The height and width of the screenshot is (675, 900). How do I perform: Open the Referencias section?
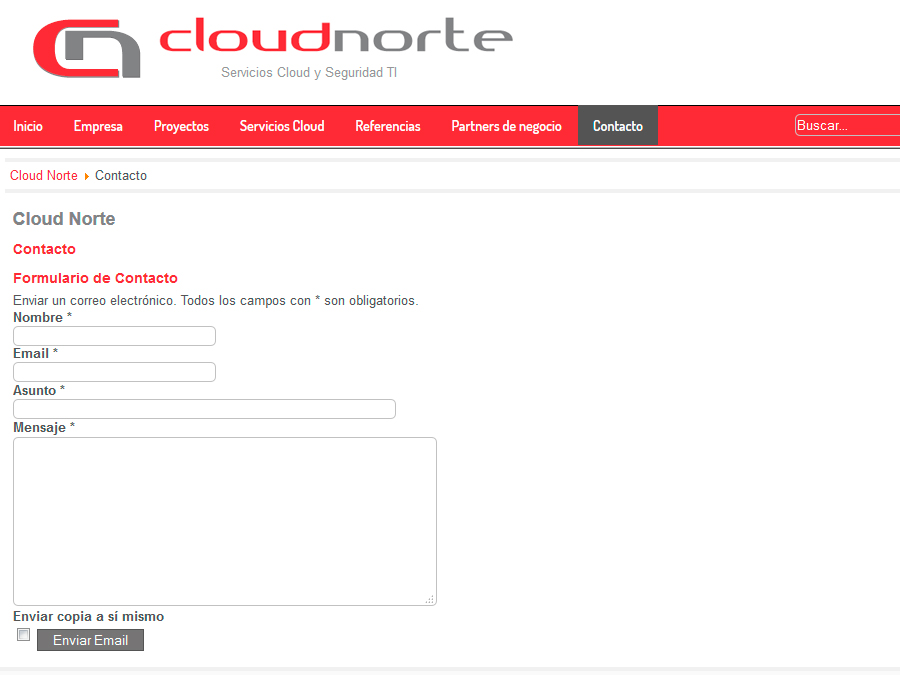point(388,126)
